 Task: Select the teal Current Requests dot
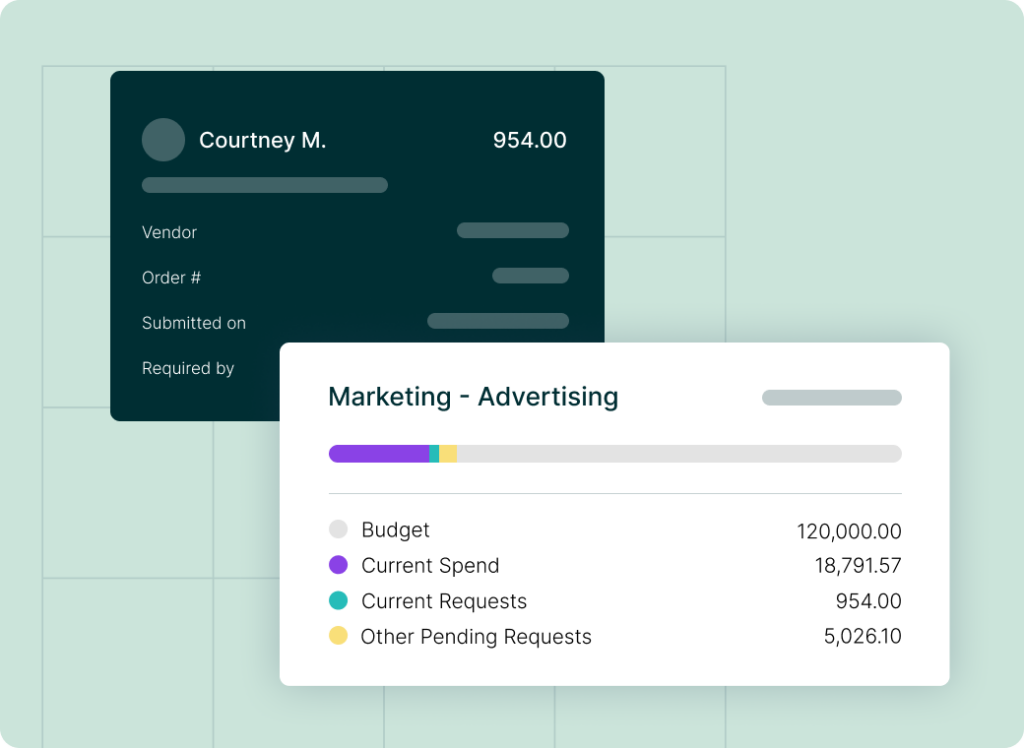(x=338, y=601)
